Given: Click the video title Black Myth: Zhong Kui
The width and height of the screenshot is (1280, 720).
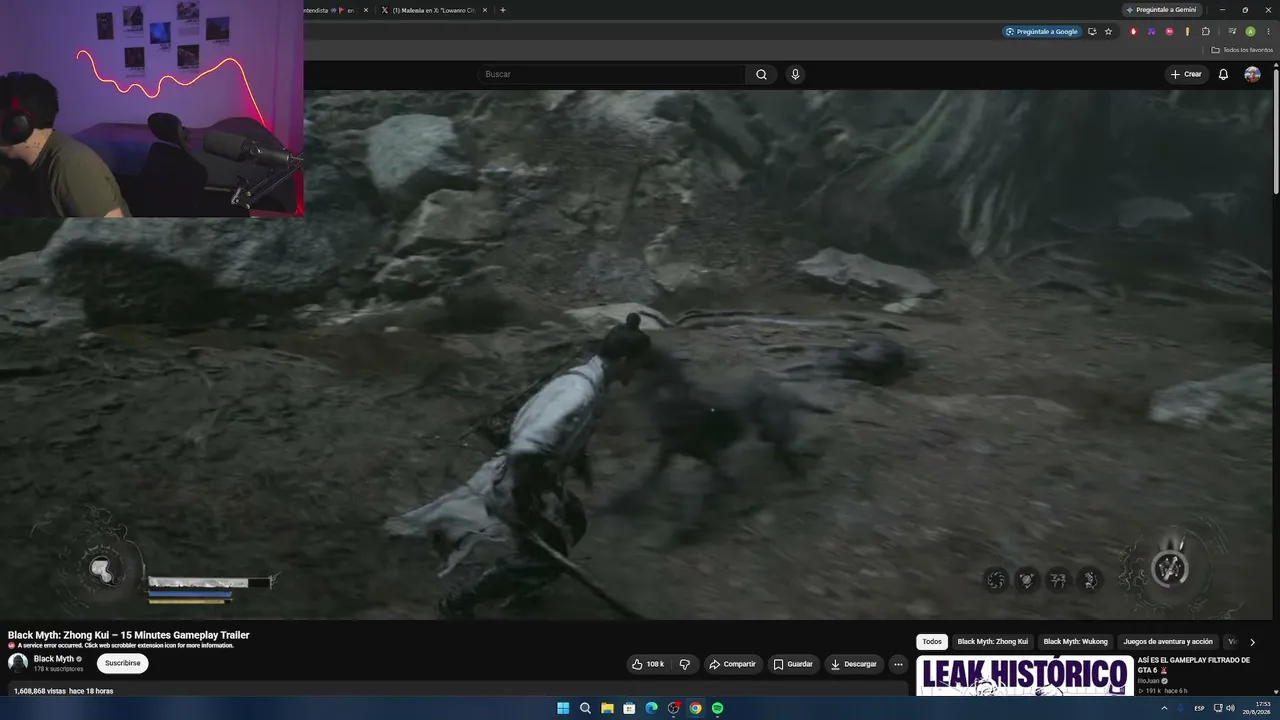Looking at the screenshot, I should pos(129,635).
